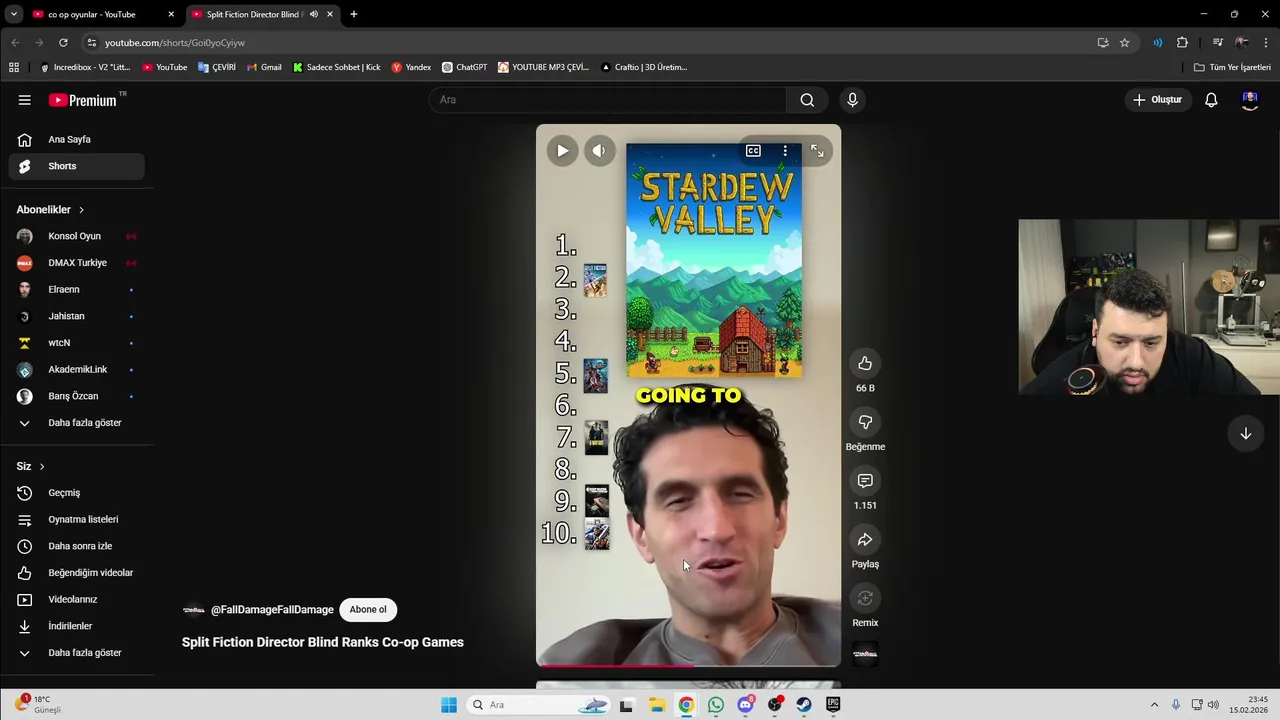Screen dimensions: 1280x720
Task: Expand Daha fazla göster under subscriptions
Action: click(x=76, y=423)
